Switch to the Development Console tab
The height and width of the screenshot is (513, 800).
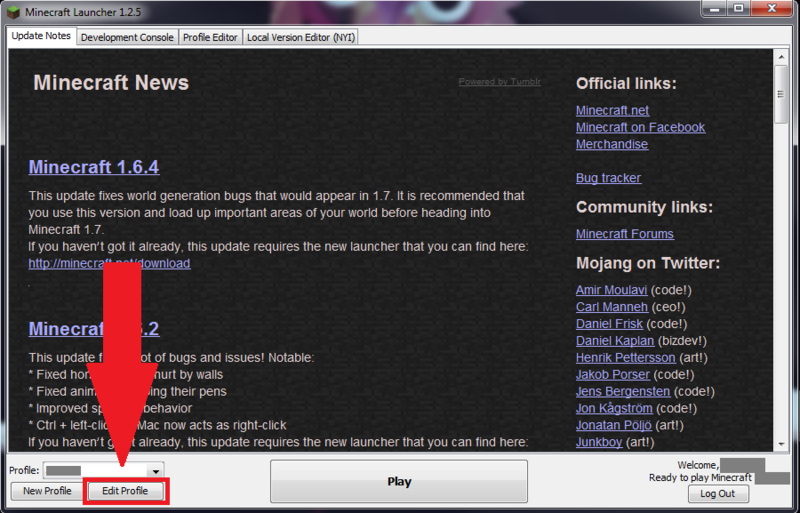[127, 37]
